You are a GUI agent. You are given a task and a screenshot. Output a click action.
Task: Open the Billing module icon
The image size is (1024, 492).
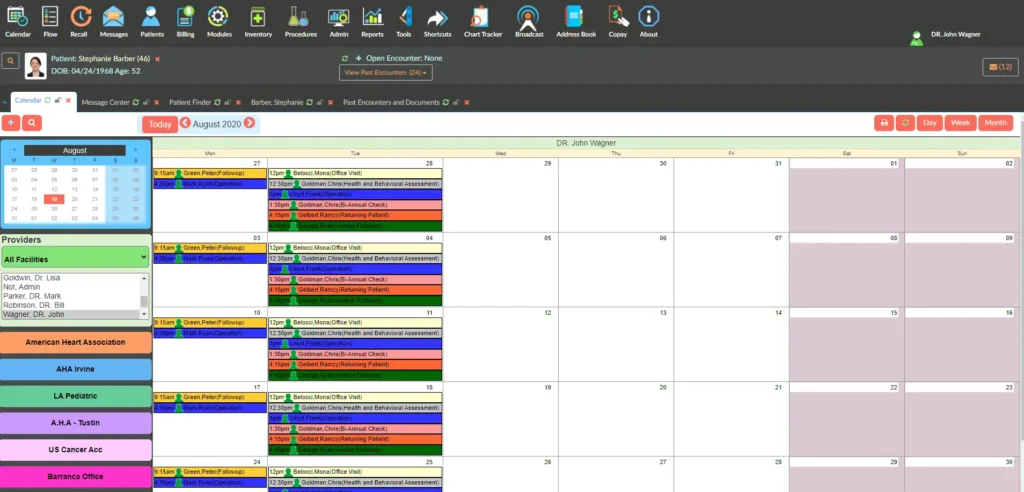185,20
